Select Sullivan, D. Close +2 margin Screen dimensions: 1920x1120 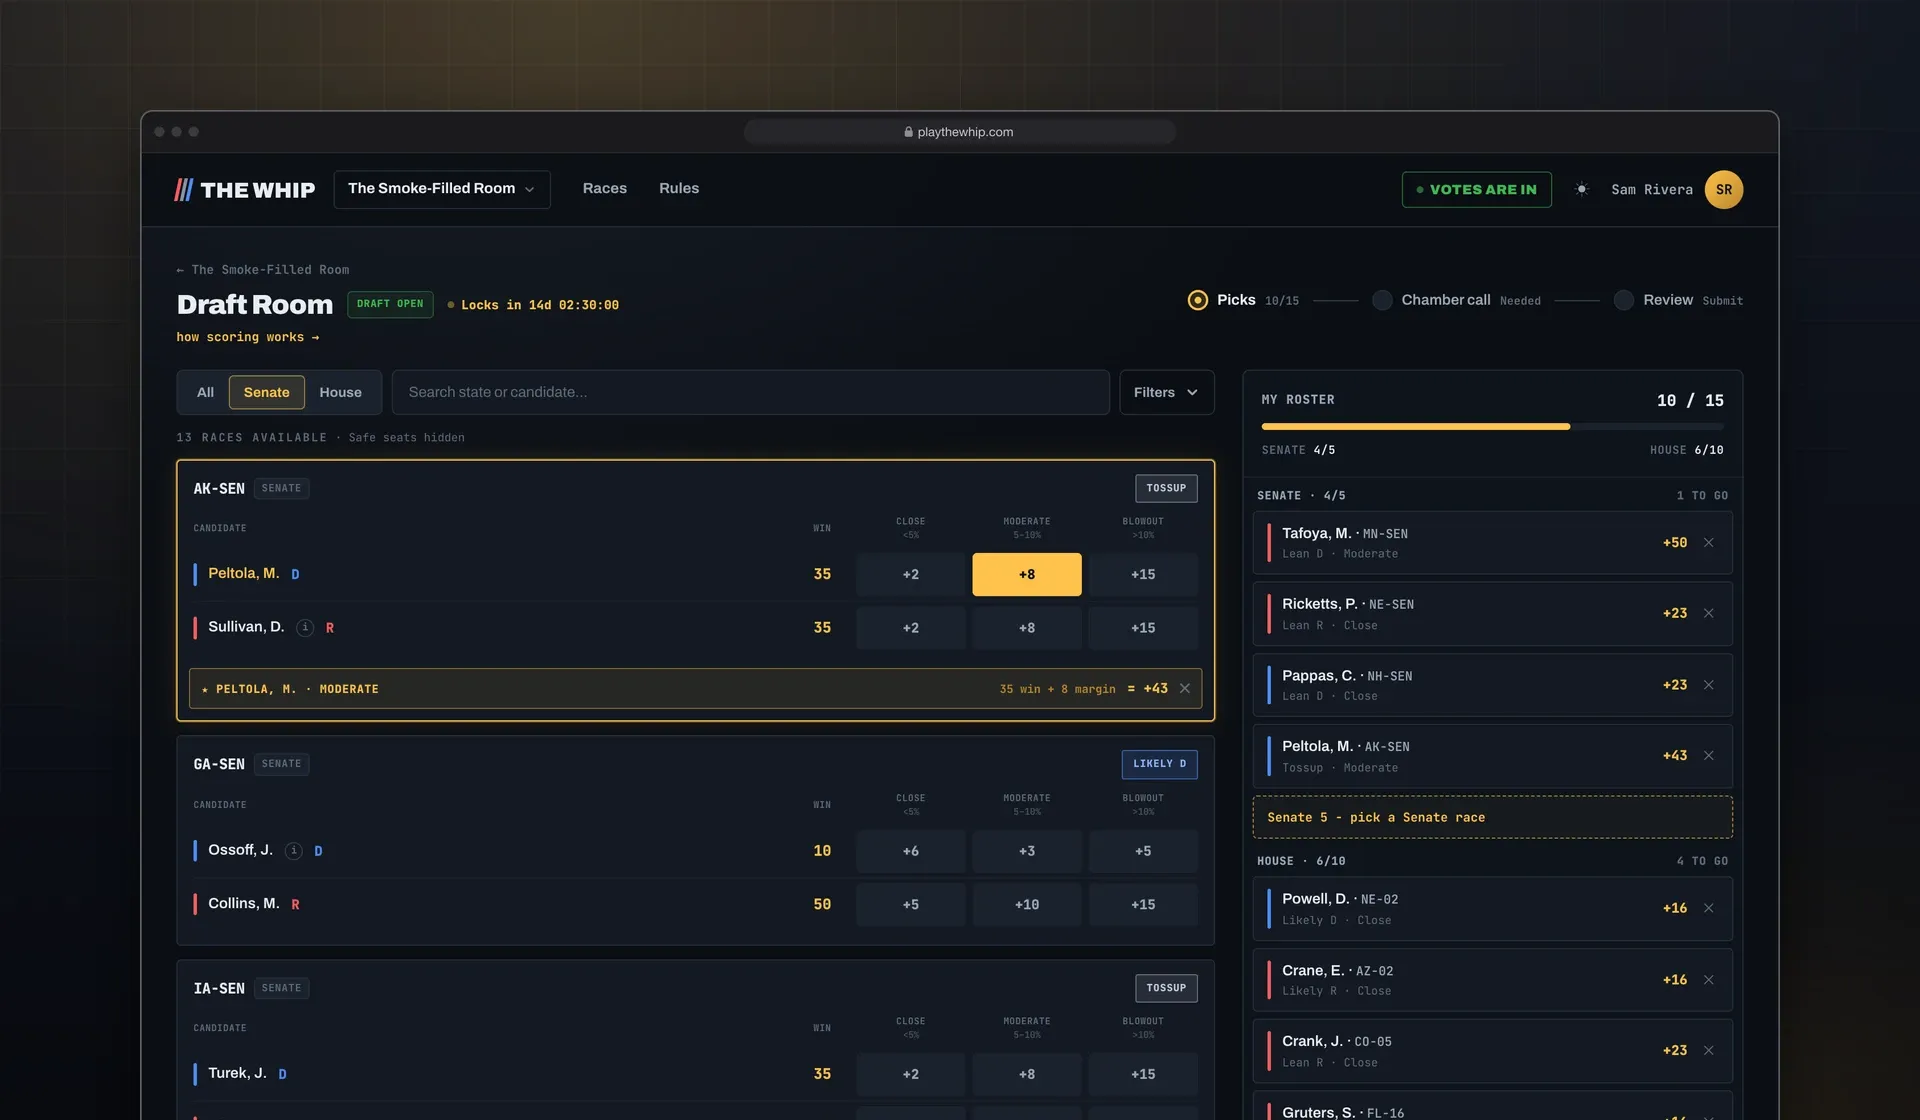click(x=910, y=628)
